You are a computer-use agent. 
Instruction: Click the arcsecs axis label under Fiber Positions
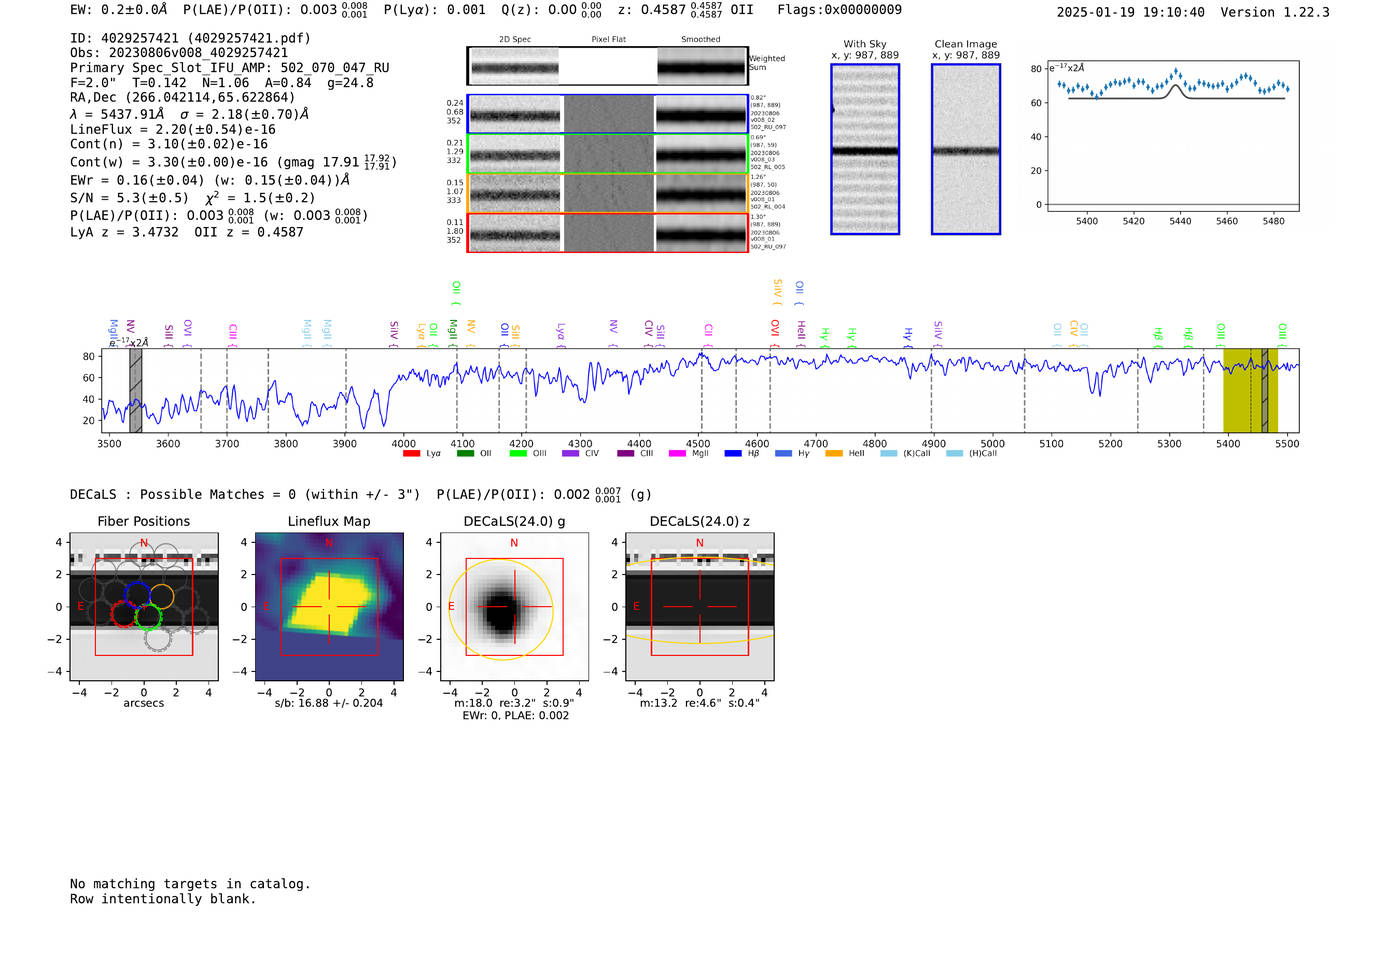tap(144, 703)
